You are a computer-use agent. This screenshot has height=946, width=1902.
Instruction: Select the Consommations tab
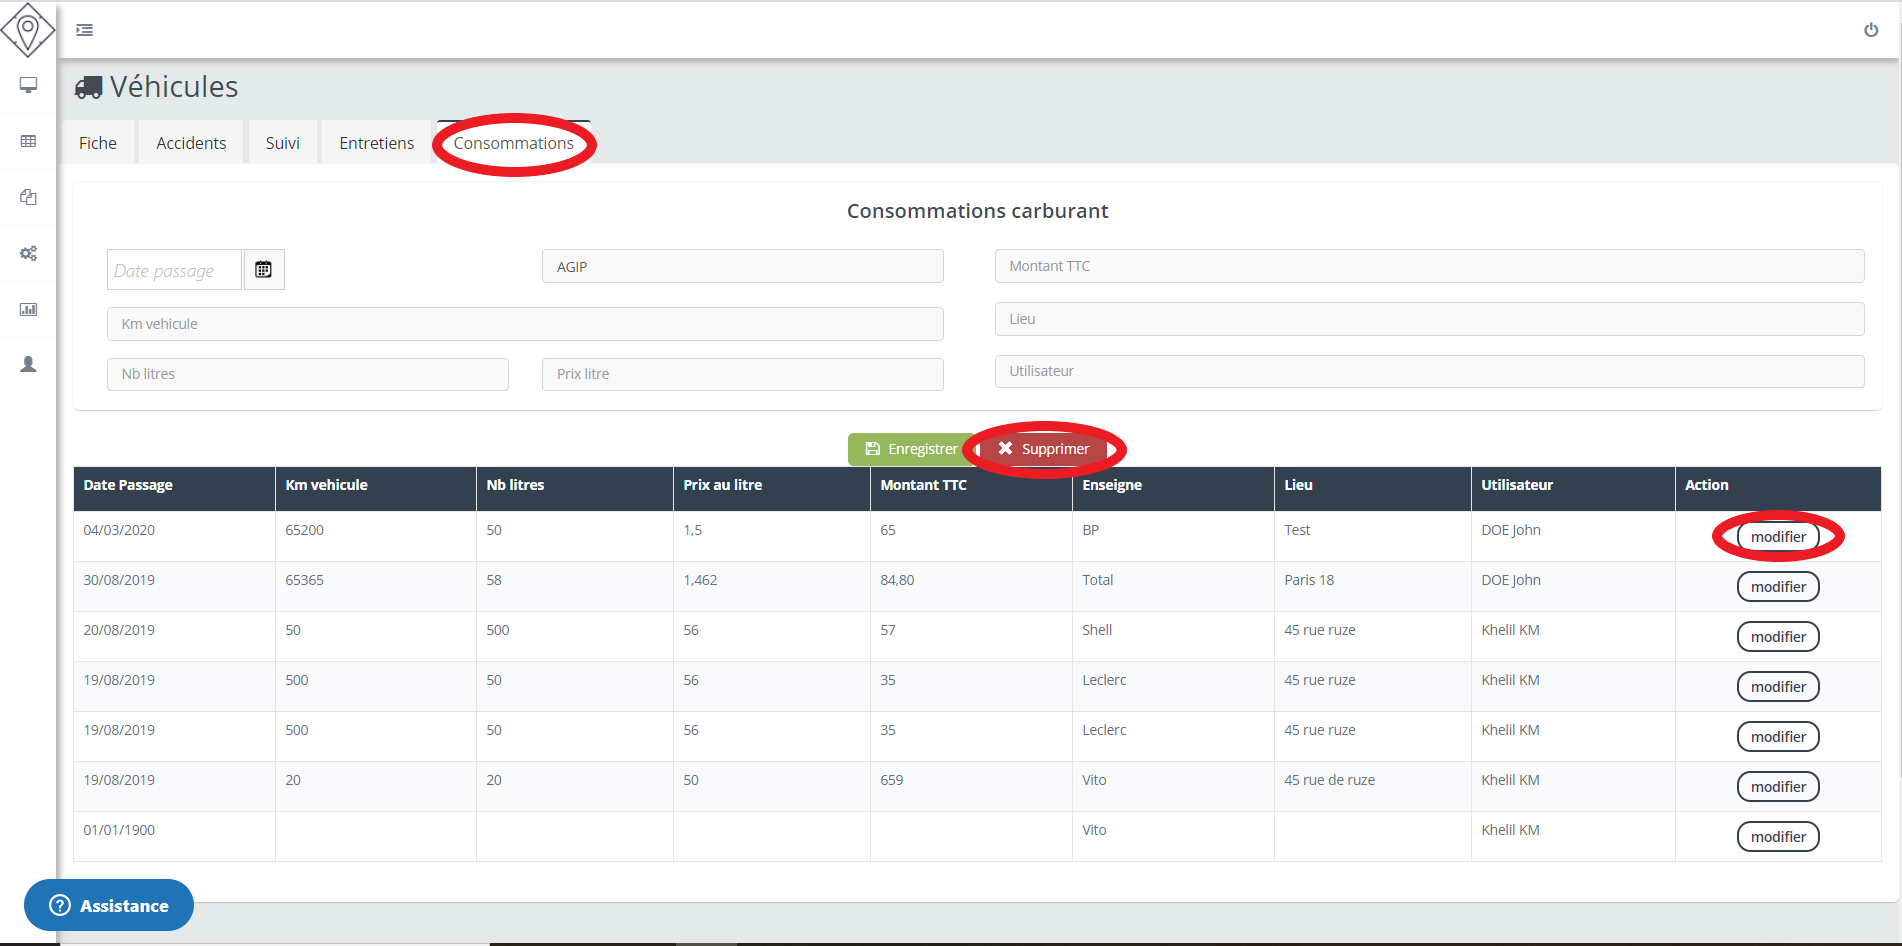513,143
